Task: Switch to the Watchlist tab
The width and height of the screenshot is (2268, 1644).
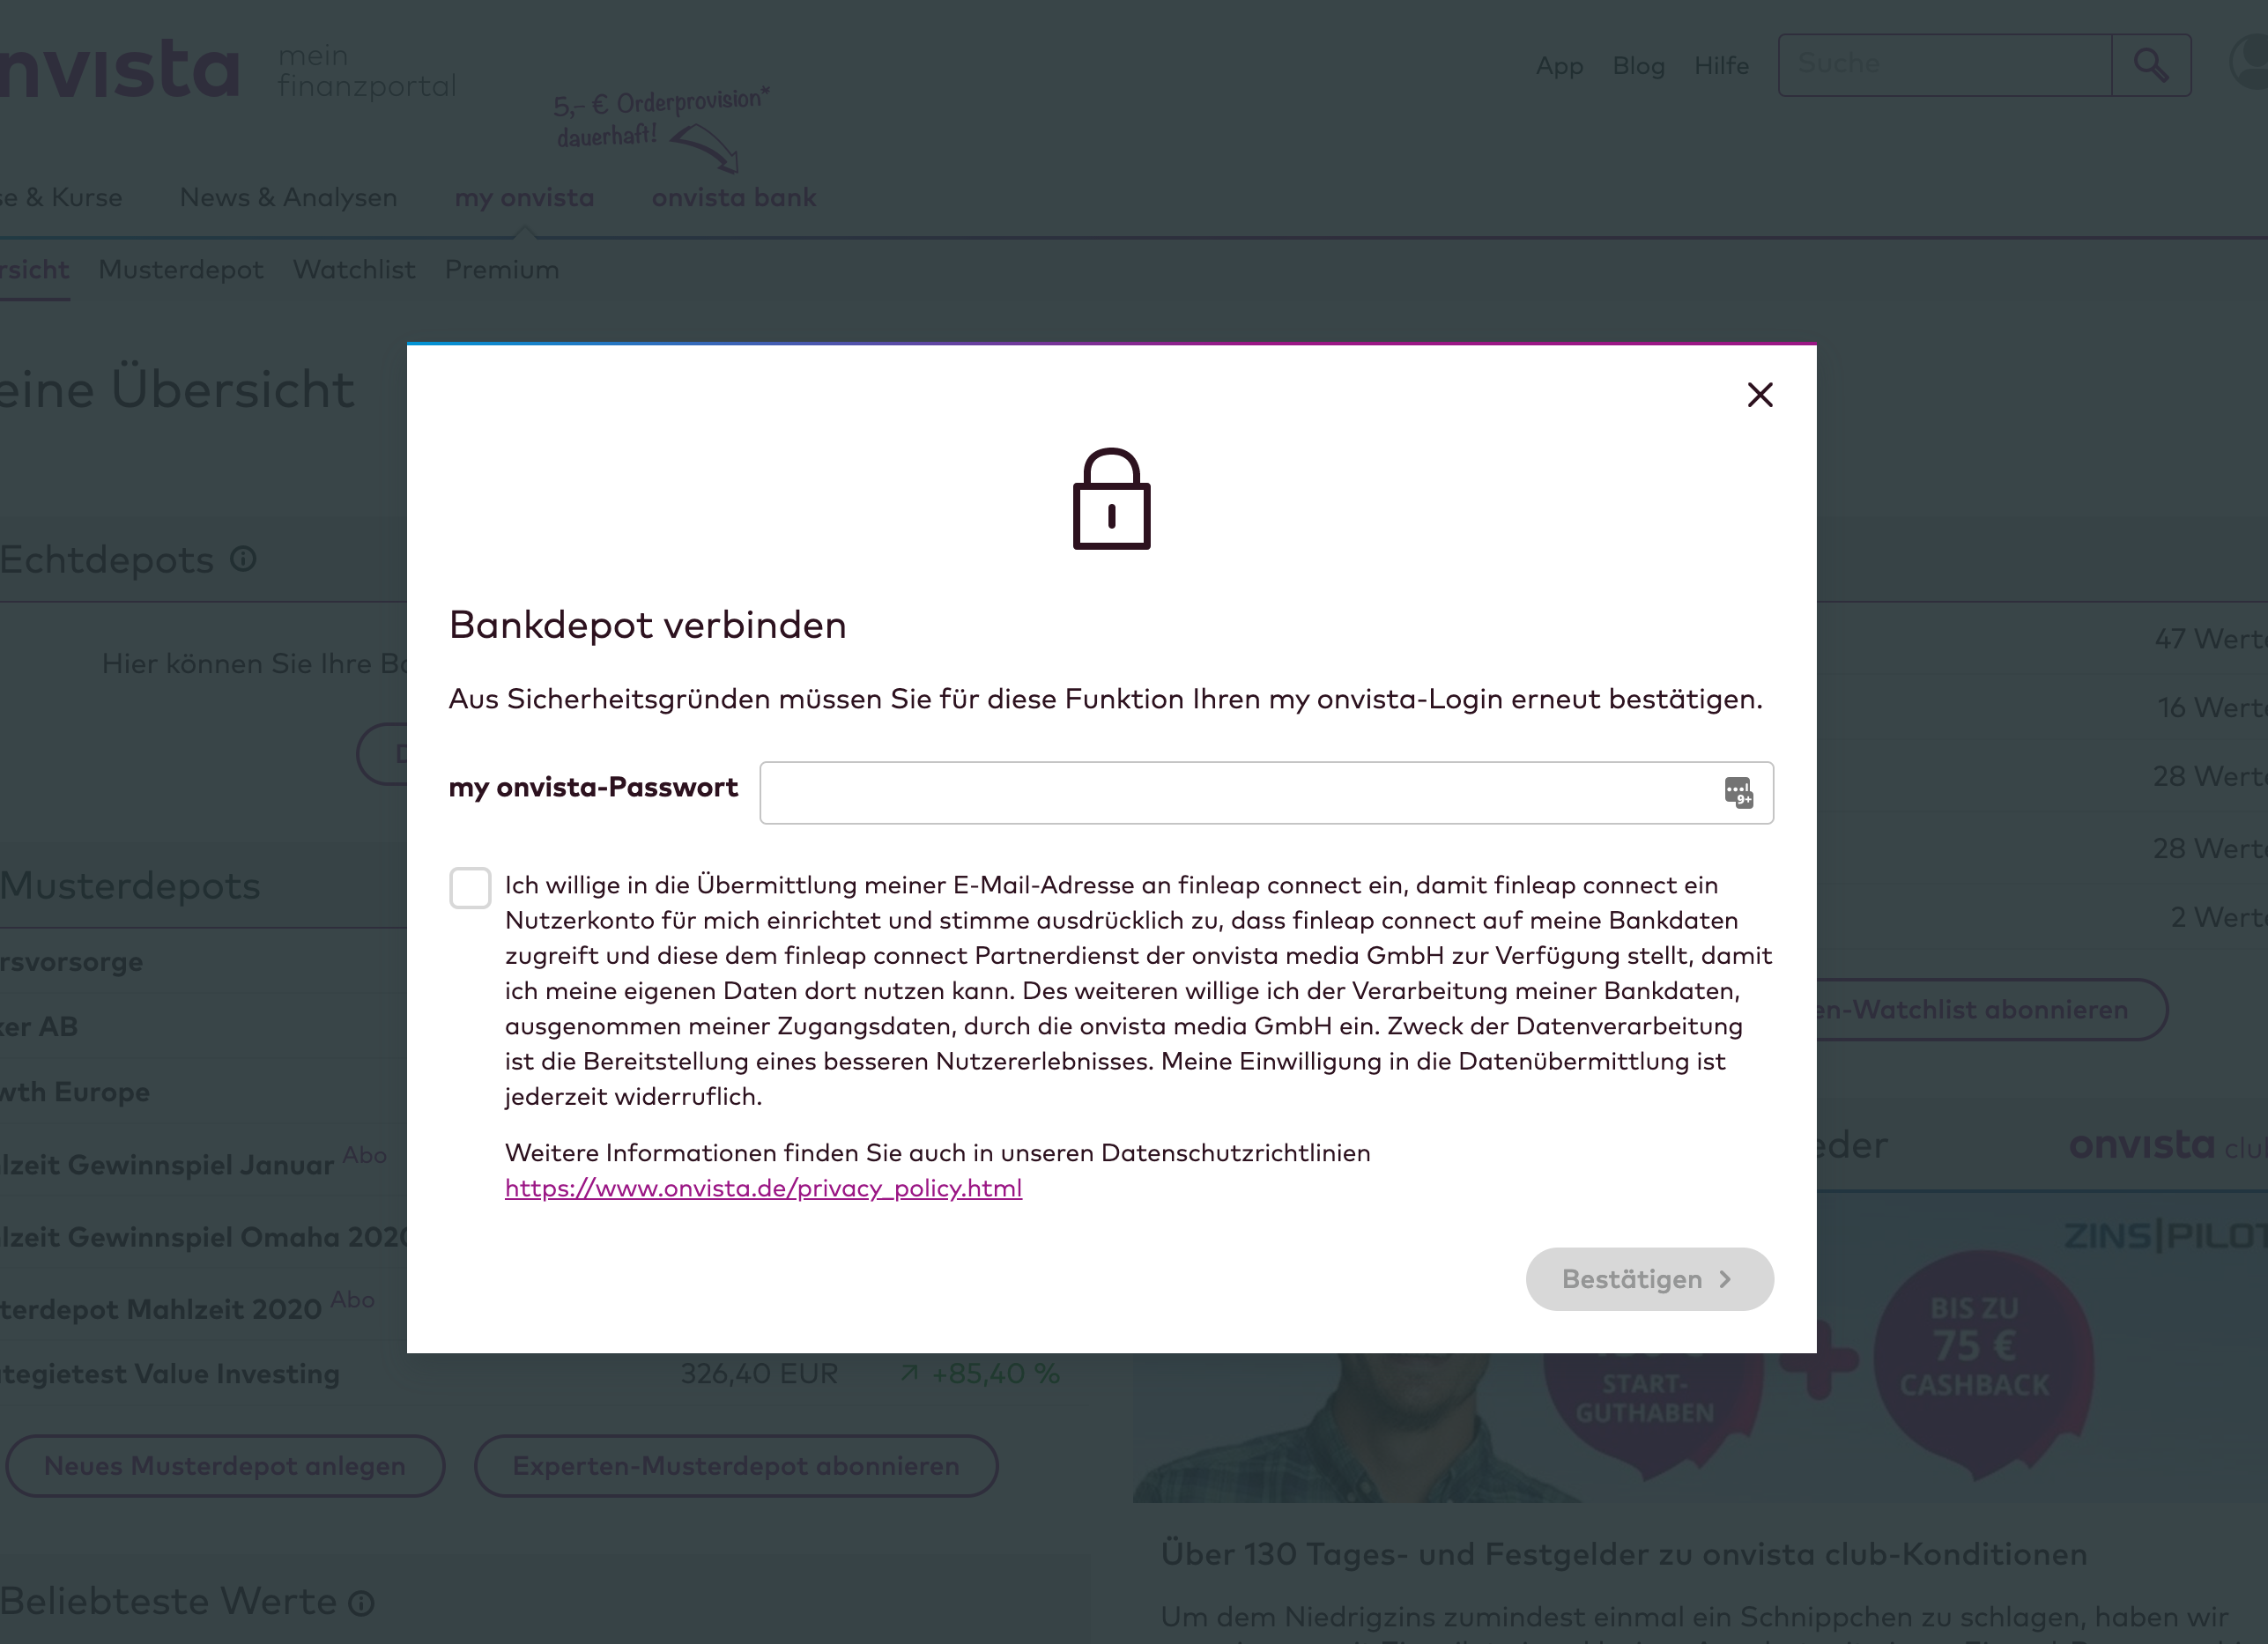Action: pyautogui.click(x=354, y=269)
